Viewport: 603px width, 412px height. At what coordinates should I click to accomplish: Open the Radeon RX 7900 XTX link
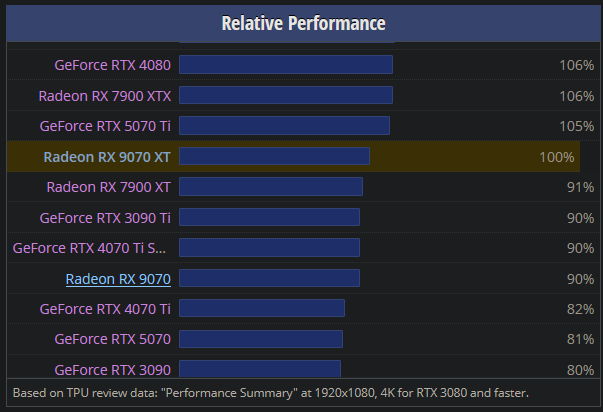pos(105,96)
